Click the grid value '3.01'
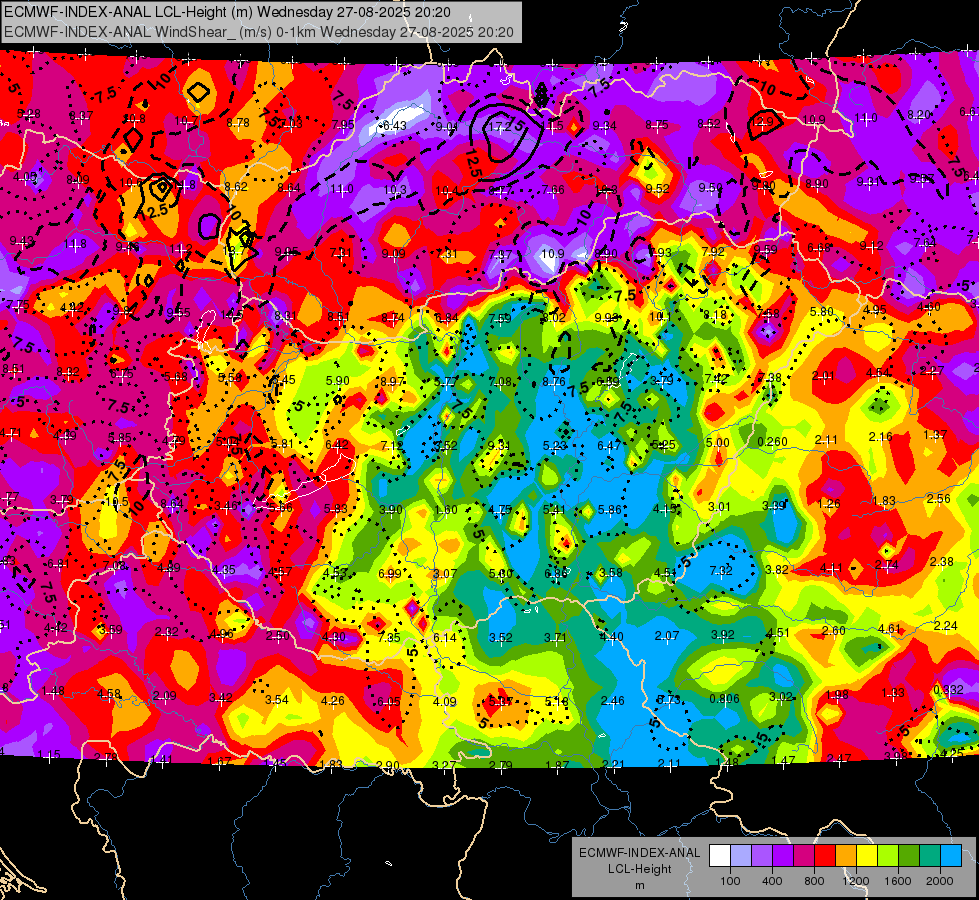979x900 pixels. click(x=719, y=507)
